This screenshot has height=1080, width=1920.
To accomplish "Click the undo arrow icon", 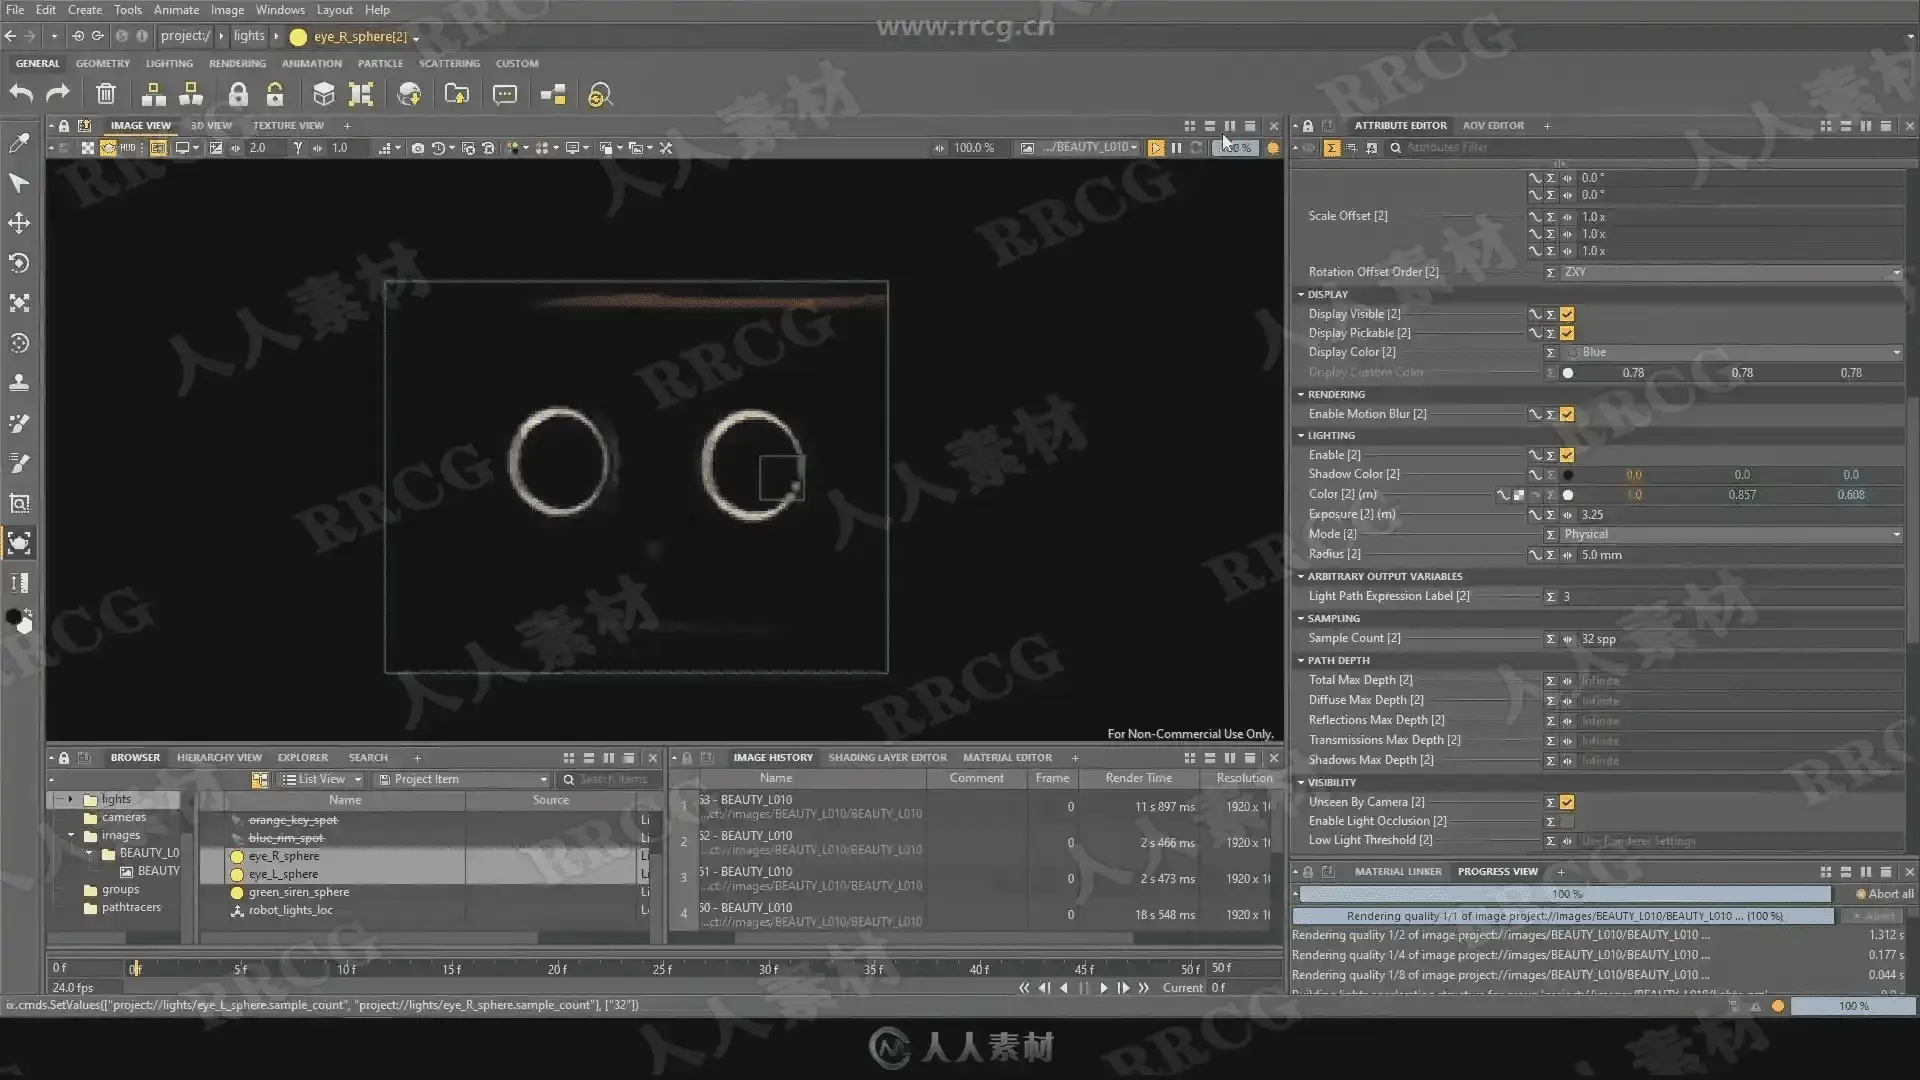I will click(21, 94).
